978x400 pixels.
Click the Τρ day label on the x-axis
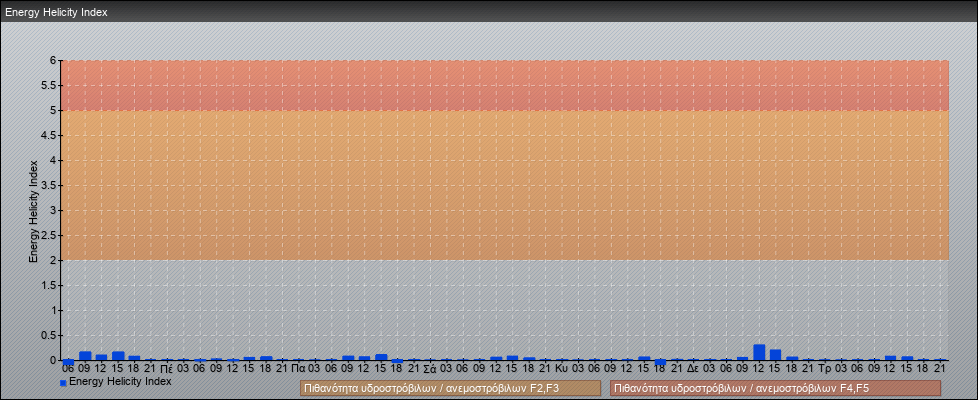click(x=825, y=369)
